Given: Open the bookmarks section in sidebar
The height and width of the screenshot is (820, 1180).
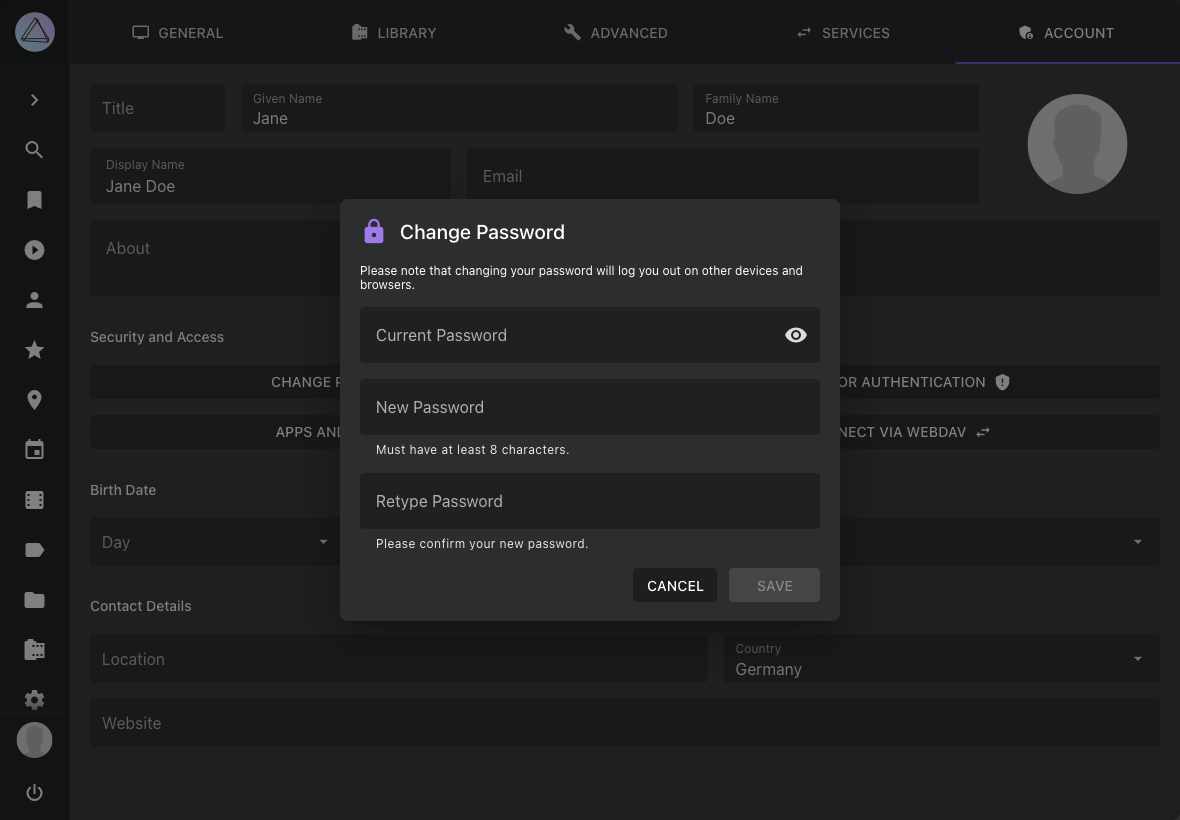Looking at the screenshot, I should pyautogui.click(x=34, y=200).
